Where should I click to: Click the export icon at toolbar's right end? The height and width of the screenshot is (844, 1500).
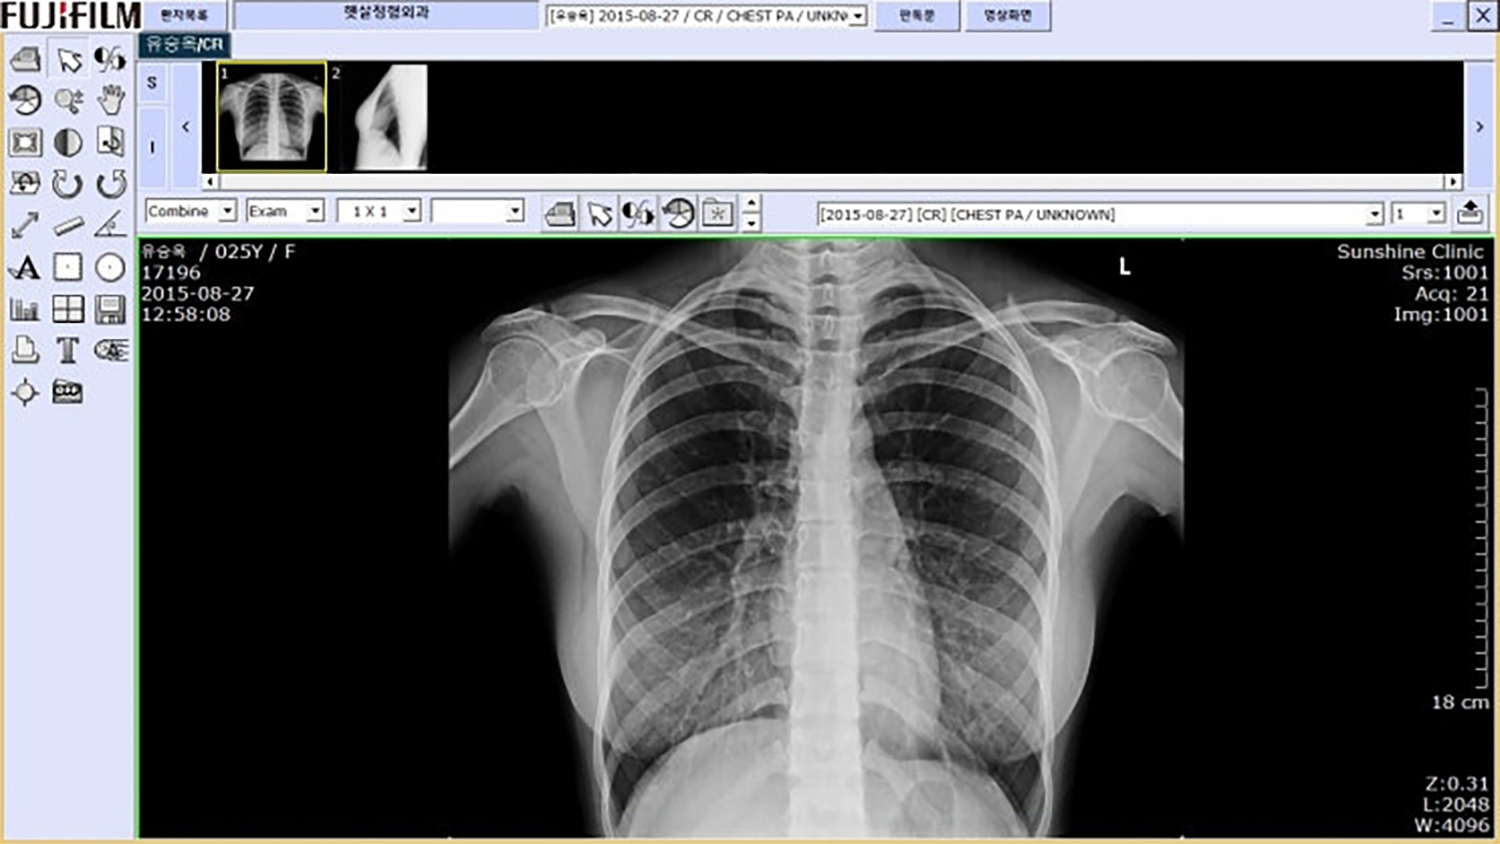1470,213
